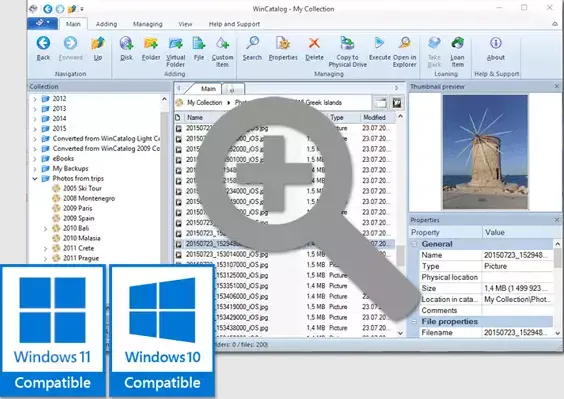Screen dimensions: 564x399
Task: Close the Thumbnail preview panel
Action: (557, 87)
